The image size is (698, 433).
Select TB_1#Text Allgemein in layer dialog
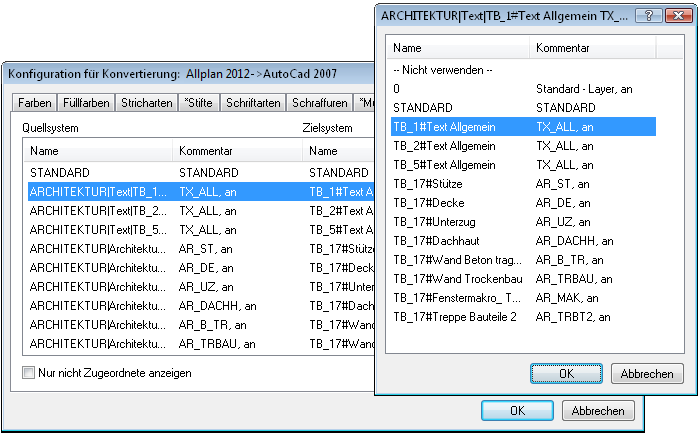pos(524,127)
